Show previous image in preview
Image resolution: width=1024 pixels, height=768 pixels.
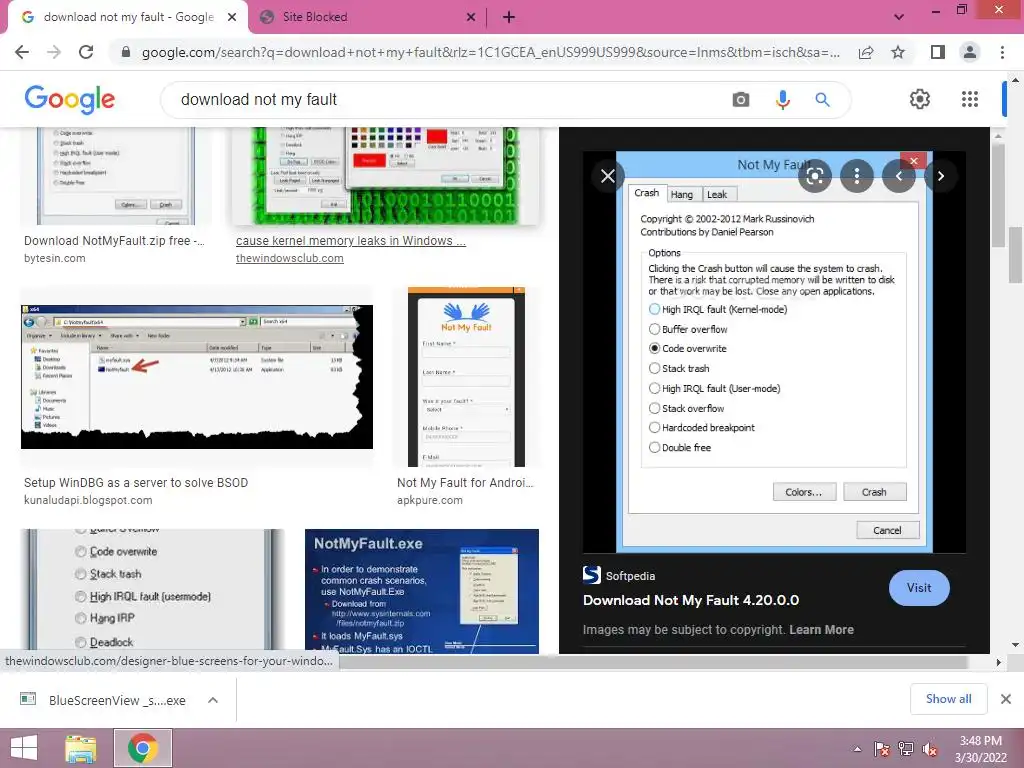899,176
